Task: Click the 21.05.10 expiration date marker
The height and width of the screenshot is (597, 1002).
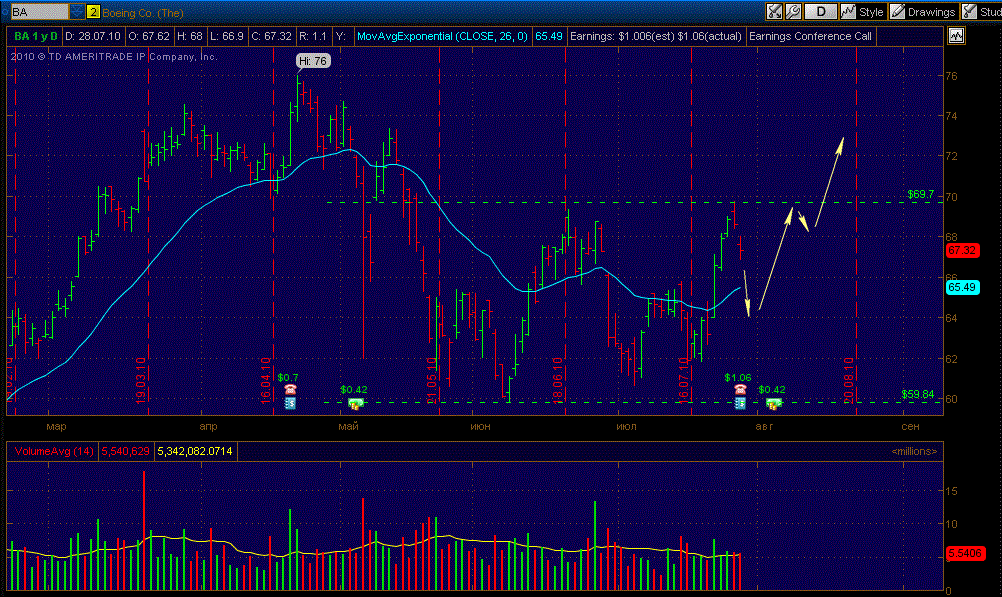Action: (431, 380)
